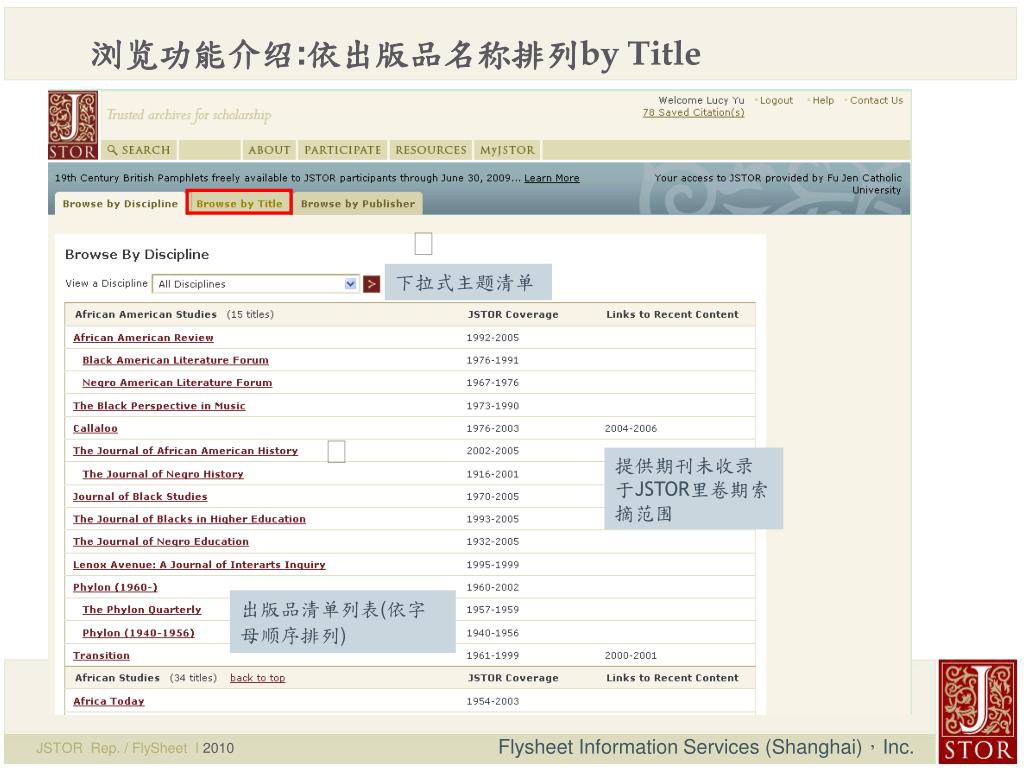Open Lenox Avenue: A Journal of Interarts Inquiry
This screenshot has height=768, width=1024.
pyautogui.click(x=199, y=564)
